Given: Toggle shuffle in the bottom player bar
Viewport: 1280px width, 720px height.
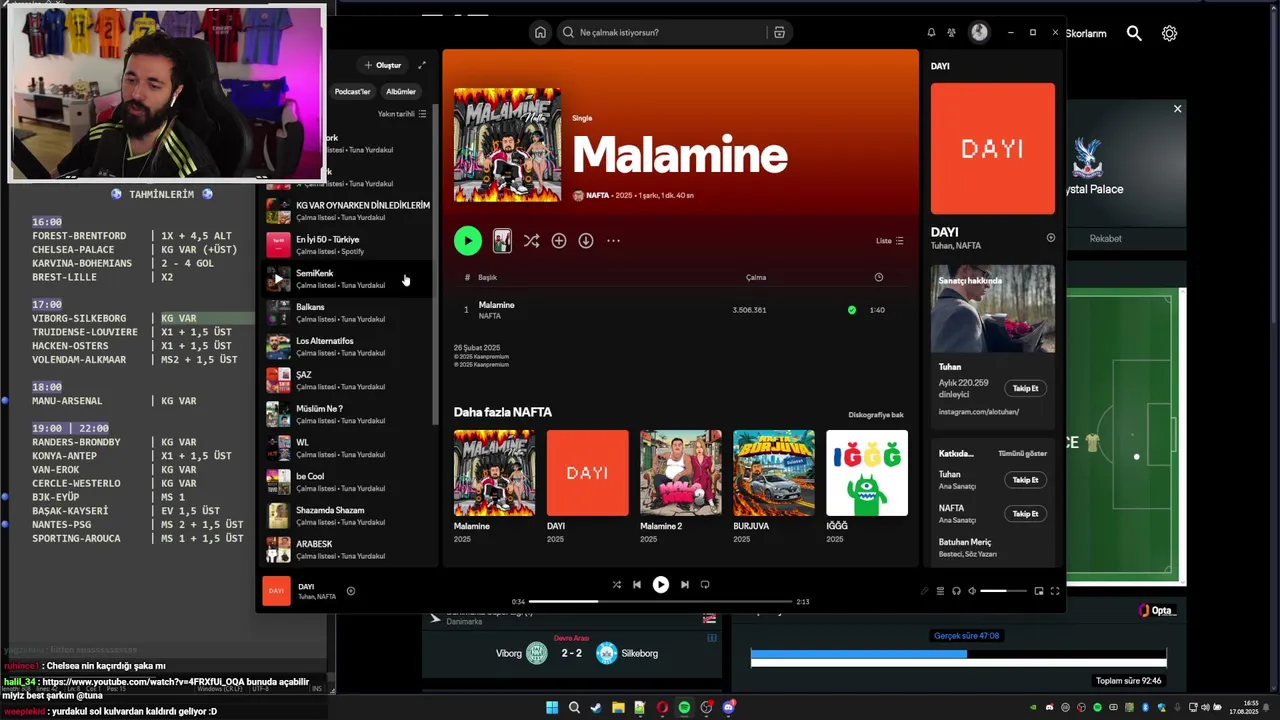Looking at the screenshot, I should pos(616,585).
